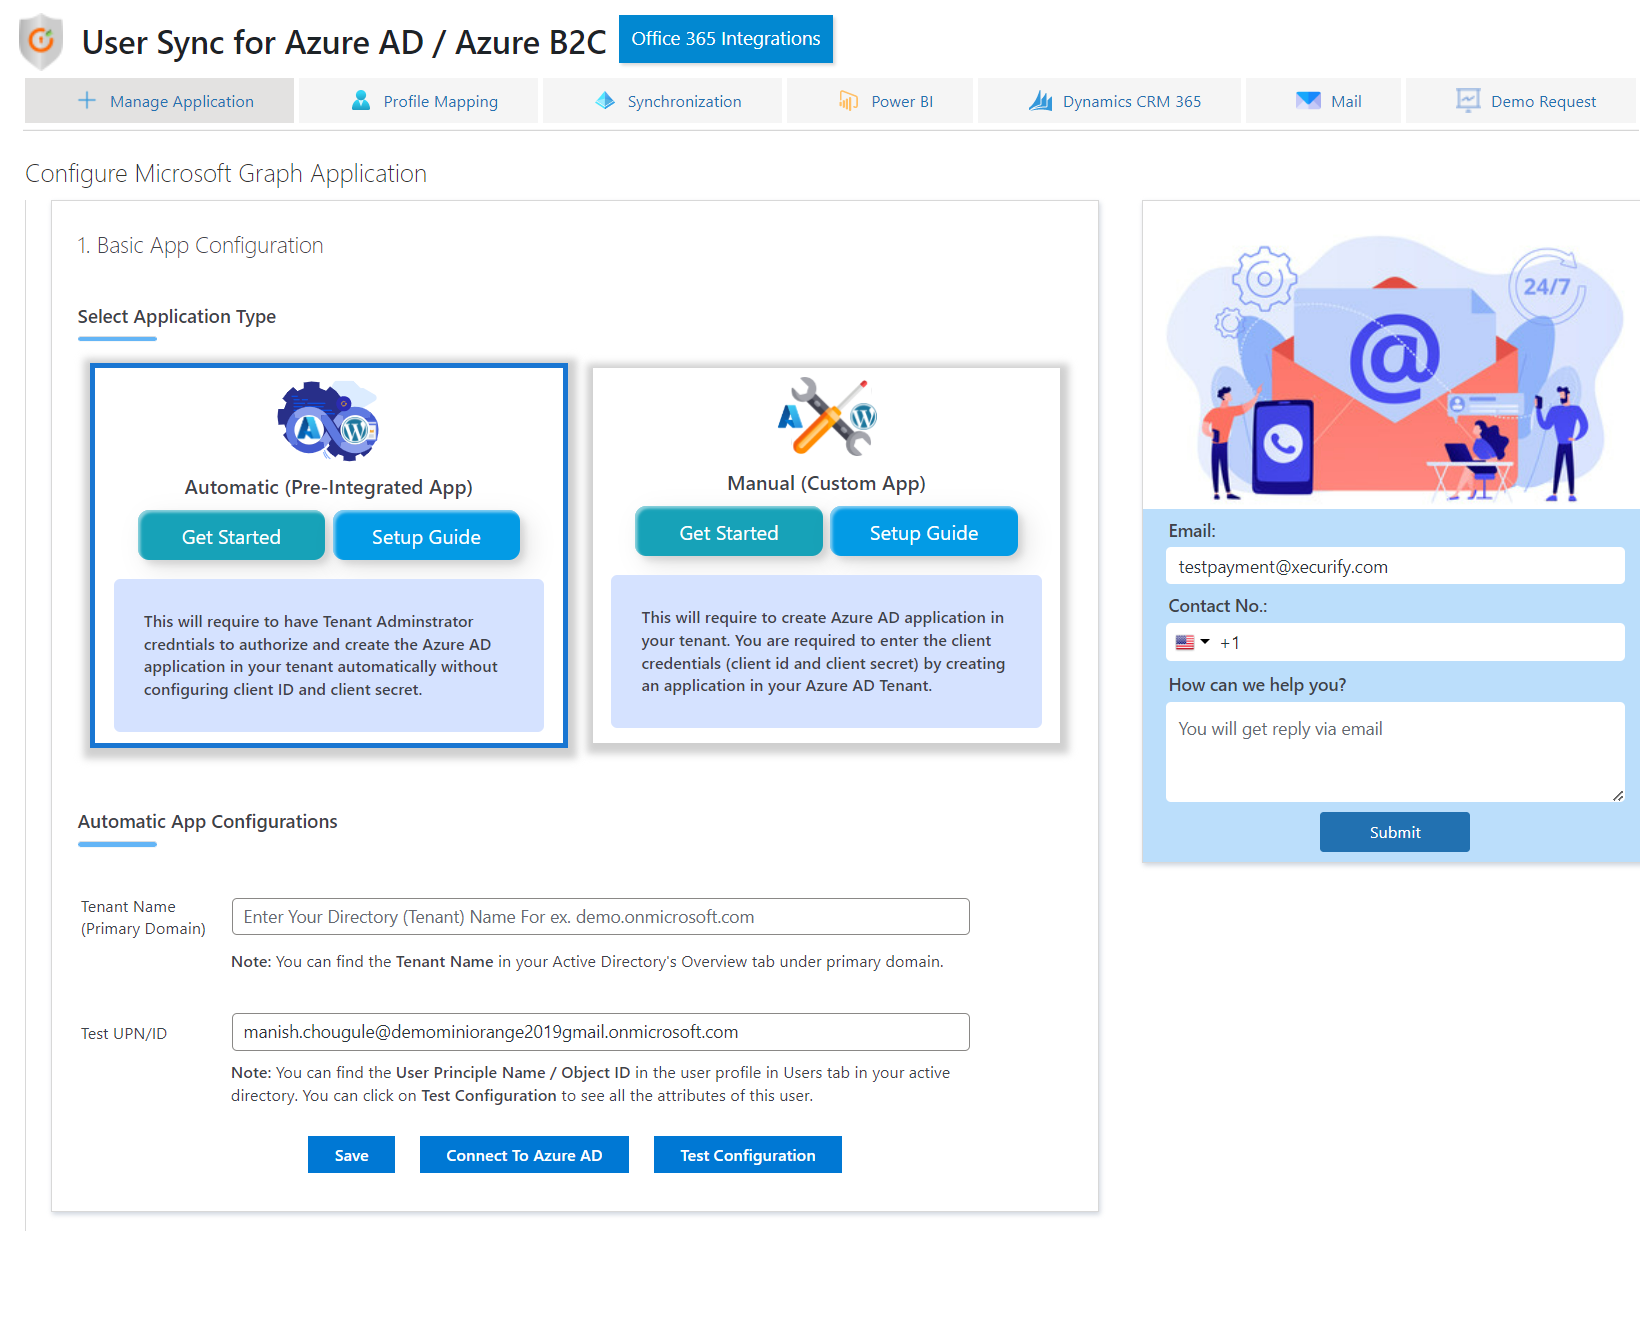
Task: Open the Manage Application tab
Action: click(160, 101)
